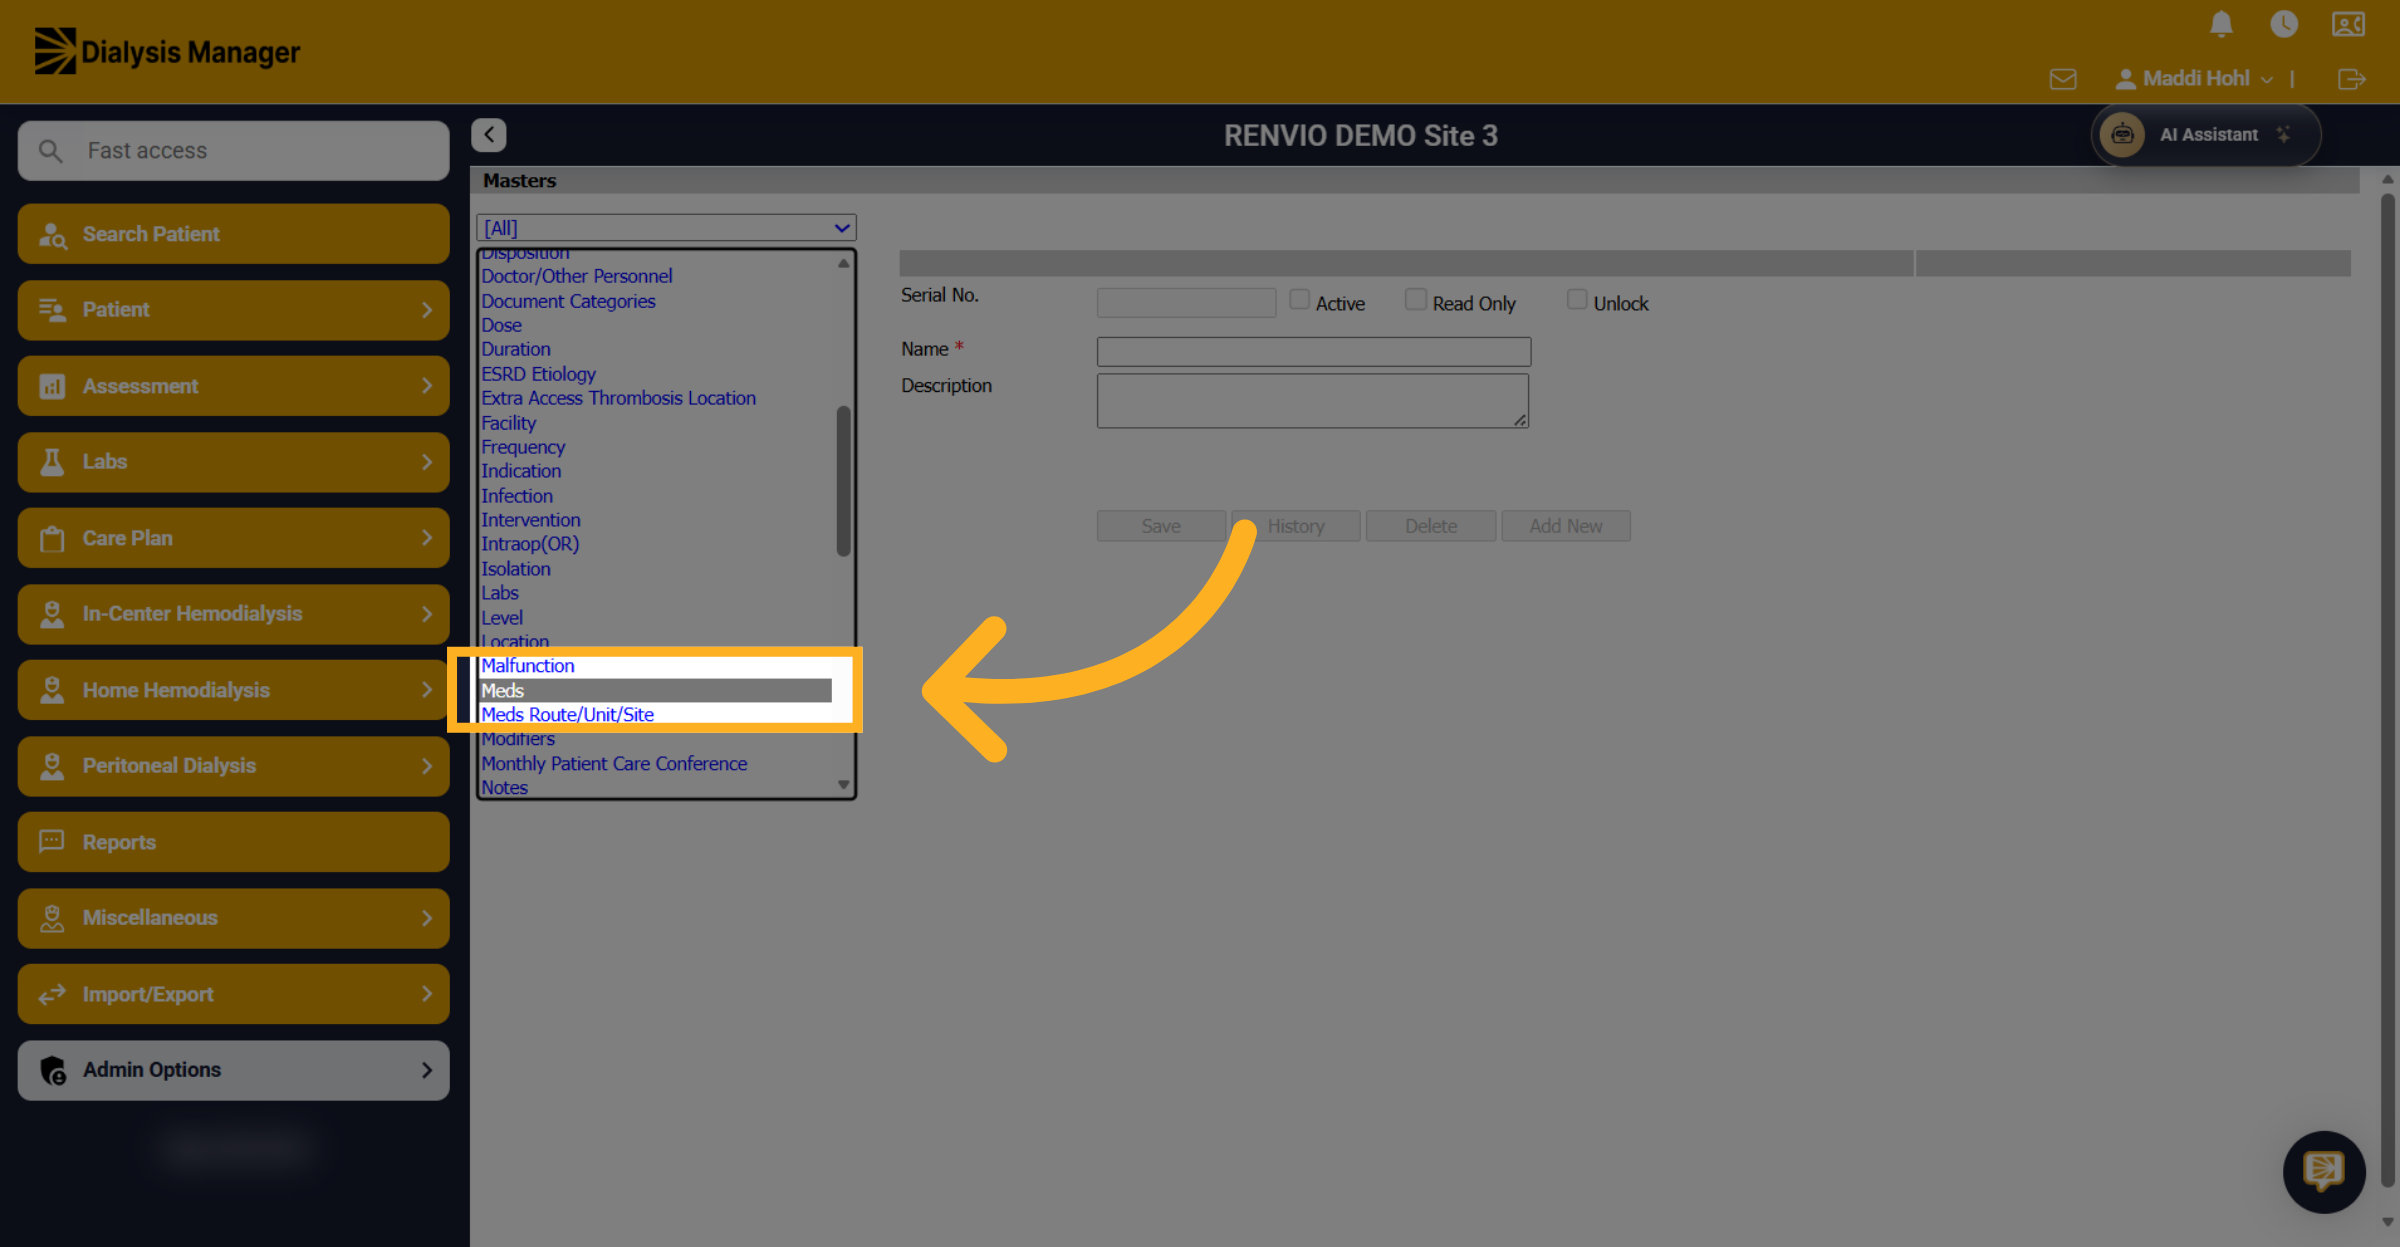
Task: Open the chat support bubble icon
Action: [2323, 1171]
